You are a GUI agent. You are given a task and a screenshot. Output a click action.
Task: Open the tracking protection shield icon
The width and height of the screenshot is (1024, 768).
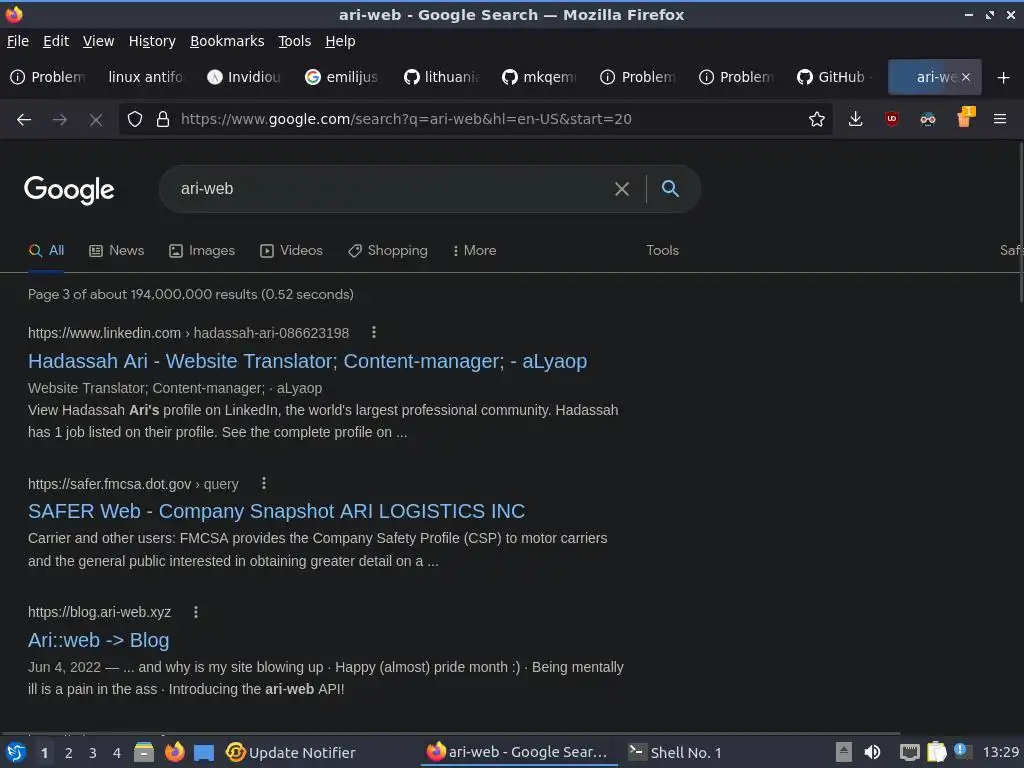pyautogui.click(x=135, y=119)
